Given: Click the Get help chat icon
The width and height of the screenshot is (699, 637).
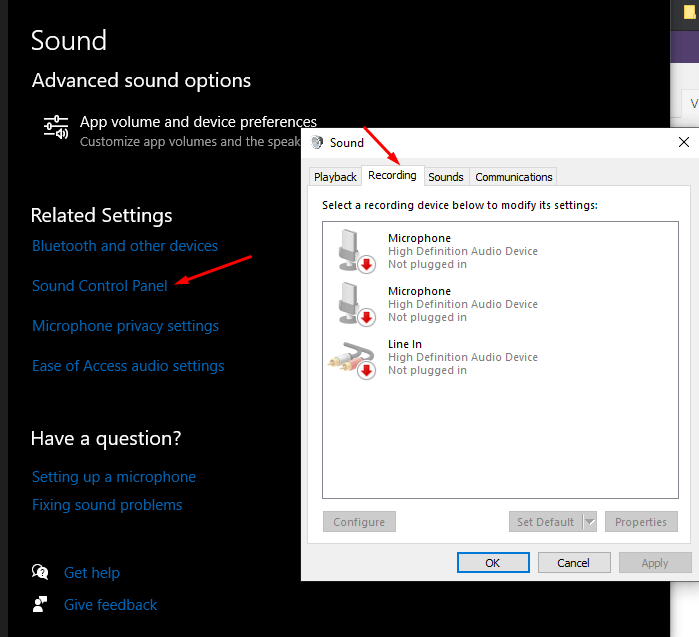Looking at the screenshot, I should point(40,572).
